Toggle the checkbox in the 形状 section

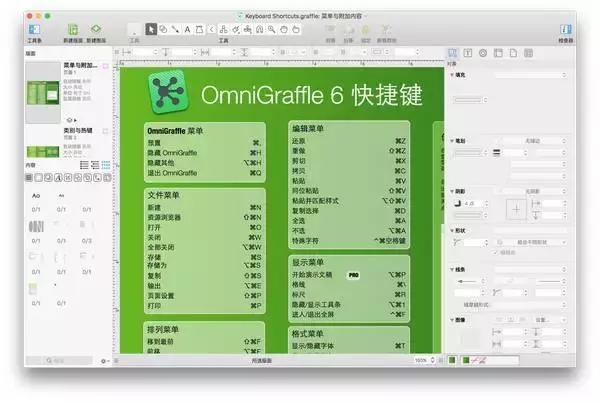pos(496,253)
